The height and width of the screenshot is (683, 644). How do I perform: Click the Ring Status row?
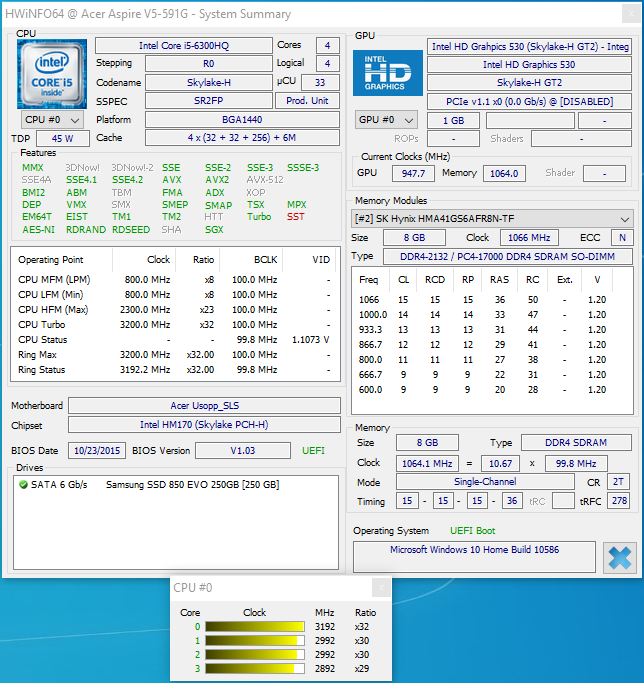pyautogui.click(x=174, y=370)
